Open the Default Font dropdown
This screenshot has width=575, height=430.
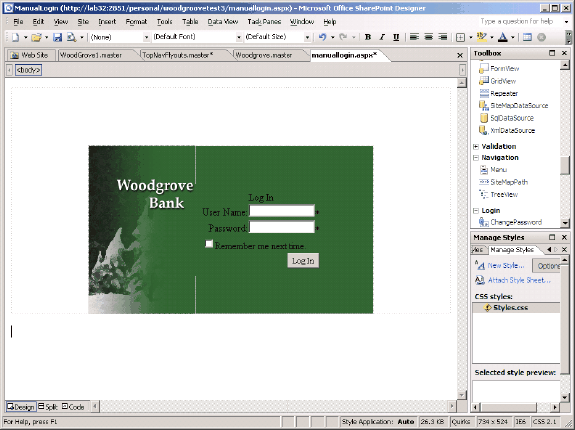[239, 37]
